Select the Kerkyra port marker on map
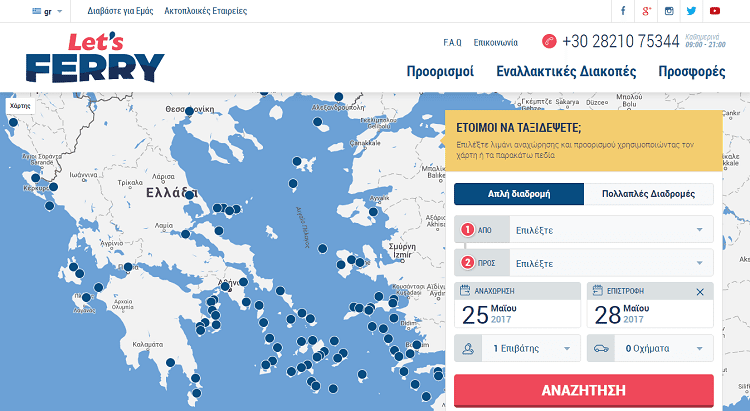The height and width of the screenshot is (411, 750). pyautogui.click(x=35, y=178)
